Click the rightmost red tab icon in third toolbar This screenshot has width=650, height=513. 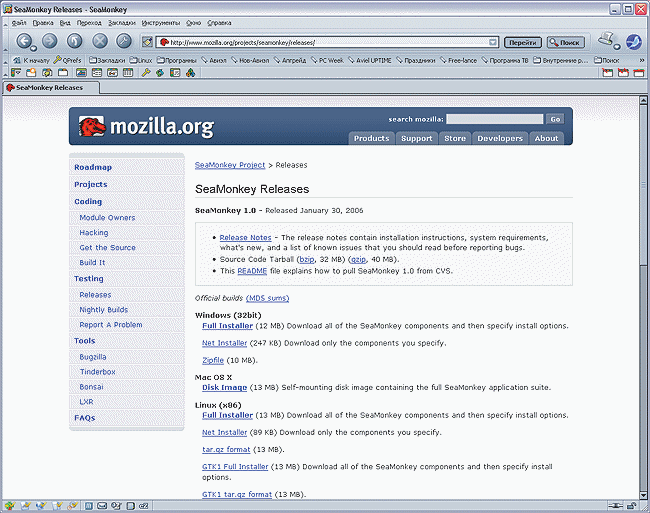pyautogui.click(x=639, y=73)
